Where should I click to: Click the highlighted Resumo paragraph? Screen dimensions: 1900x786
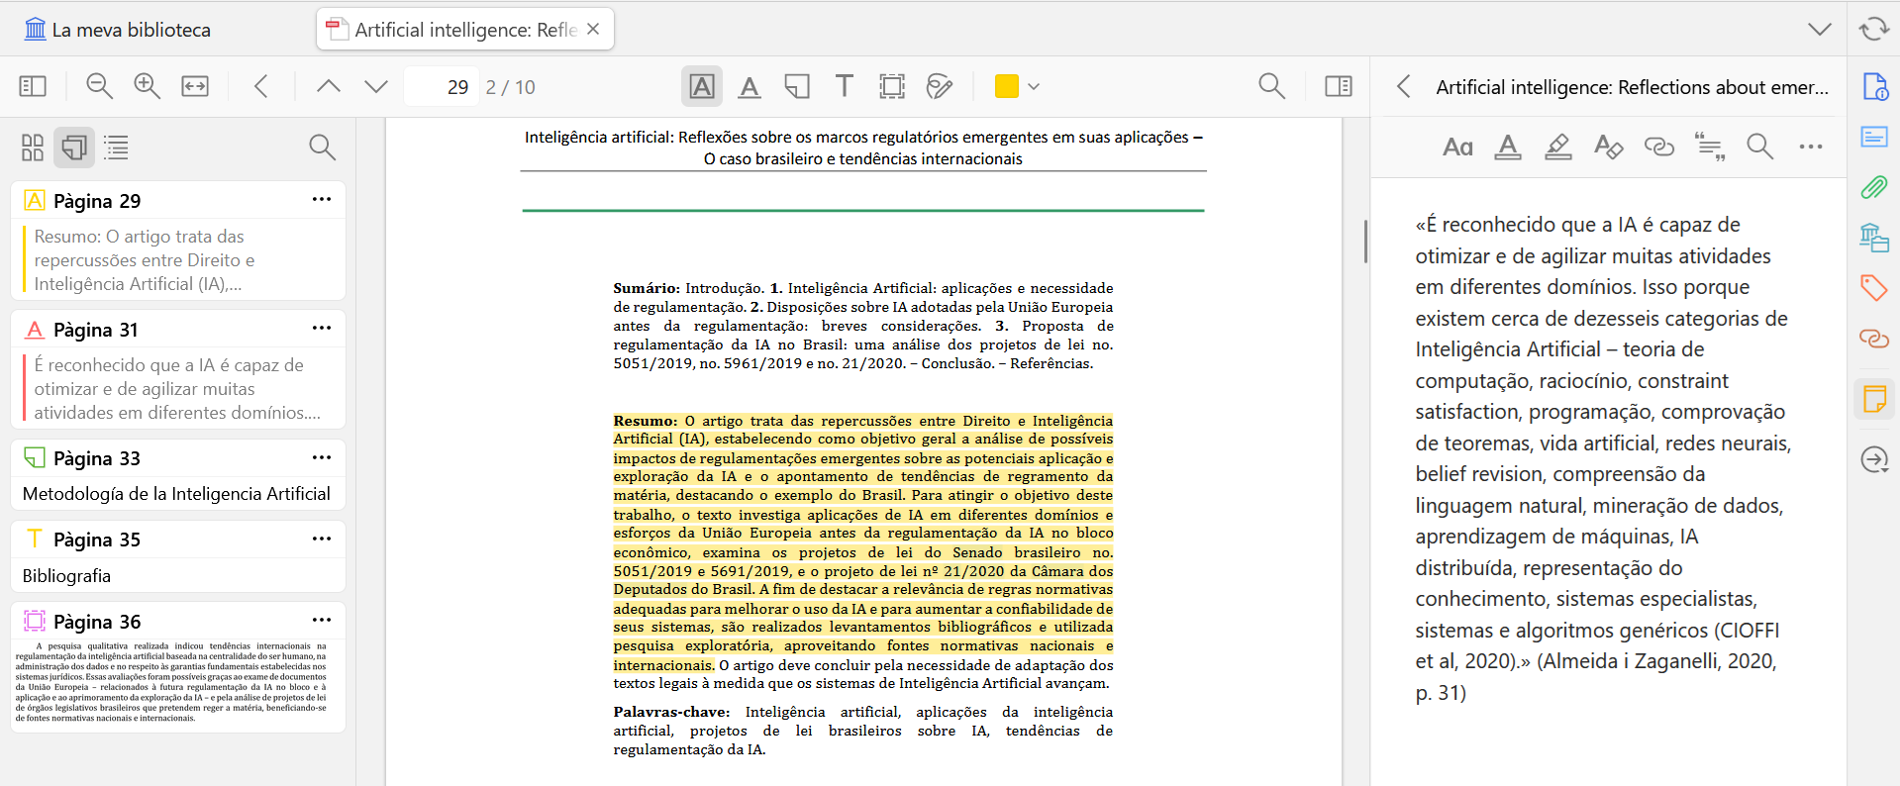click(863, 542)
